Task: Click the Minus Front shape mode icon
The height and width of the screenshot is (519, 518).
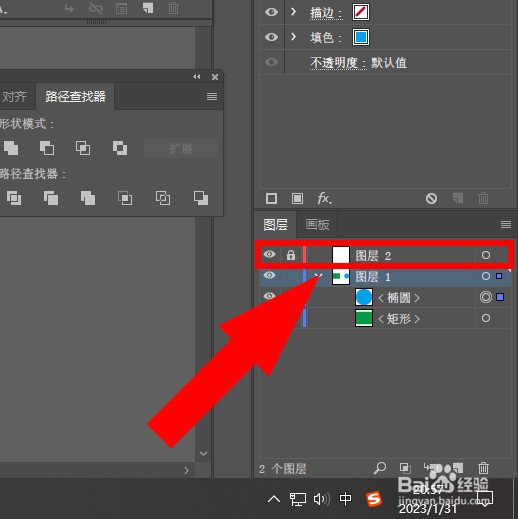Action: coord(47,148)
